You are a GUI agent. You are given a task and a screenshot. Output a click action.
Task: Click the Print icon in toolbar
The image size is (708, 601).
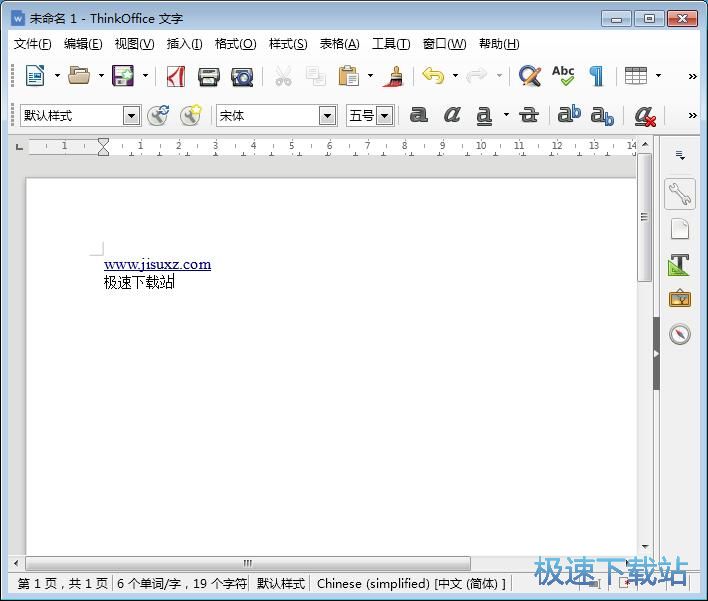[208, 76]
